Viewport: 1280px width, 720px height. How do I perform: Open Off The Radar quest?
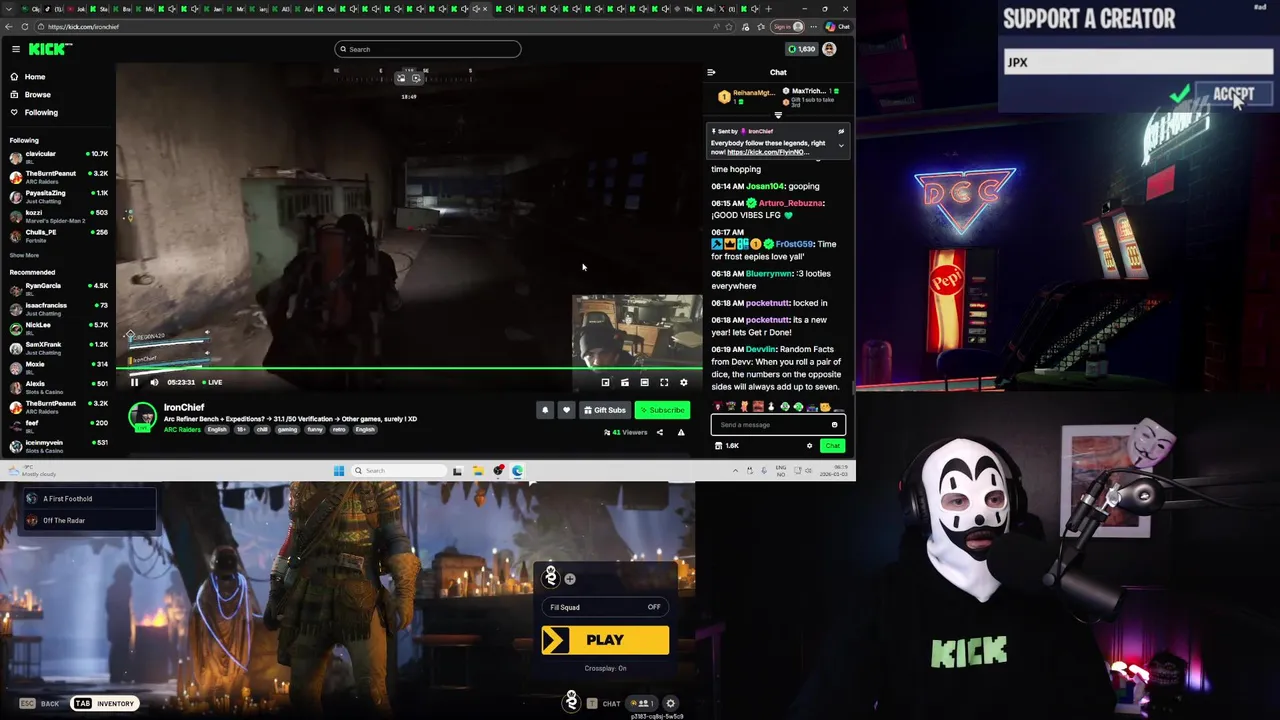tap(90, 521)
